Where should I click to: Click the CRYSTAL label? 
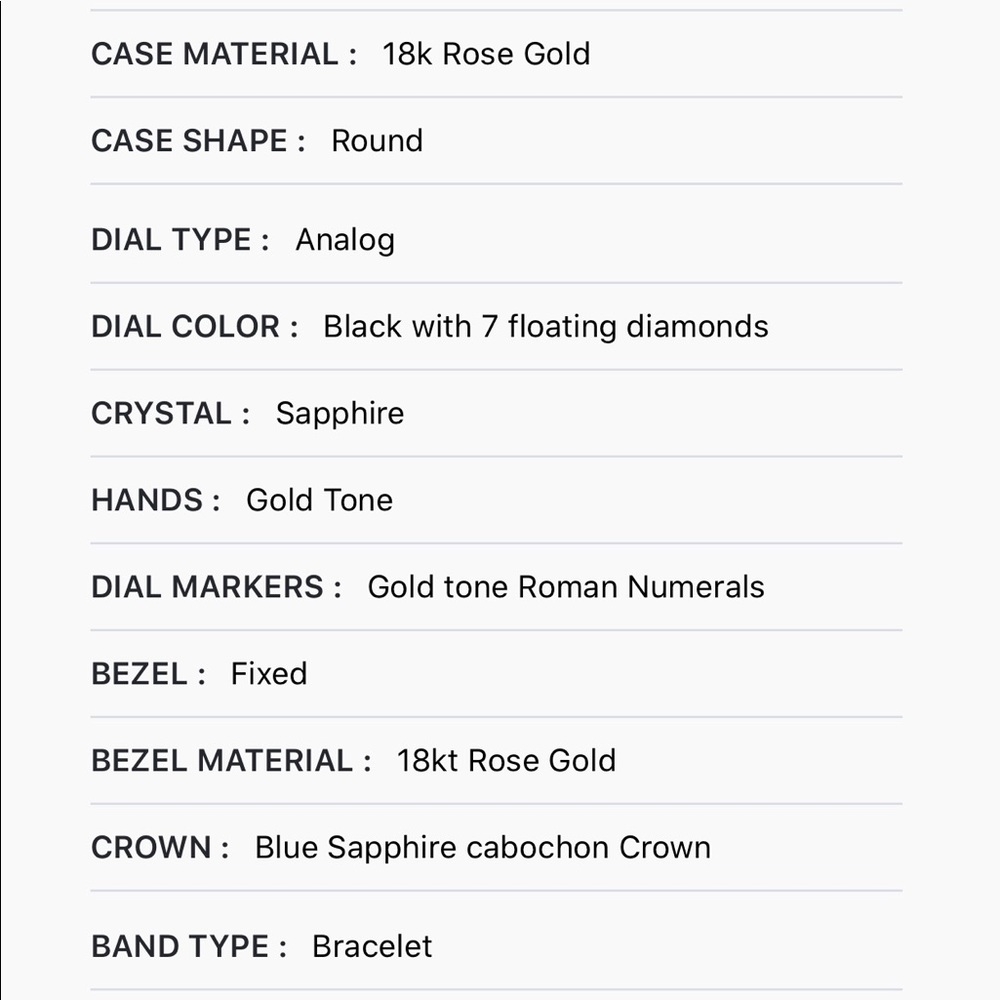[171, 413]
